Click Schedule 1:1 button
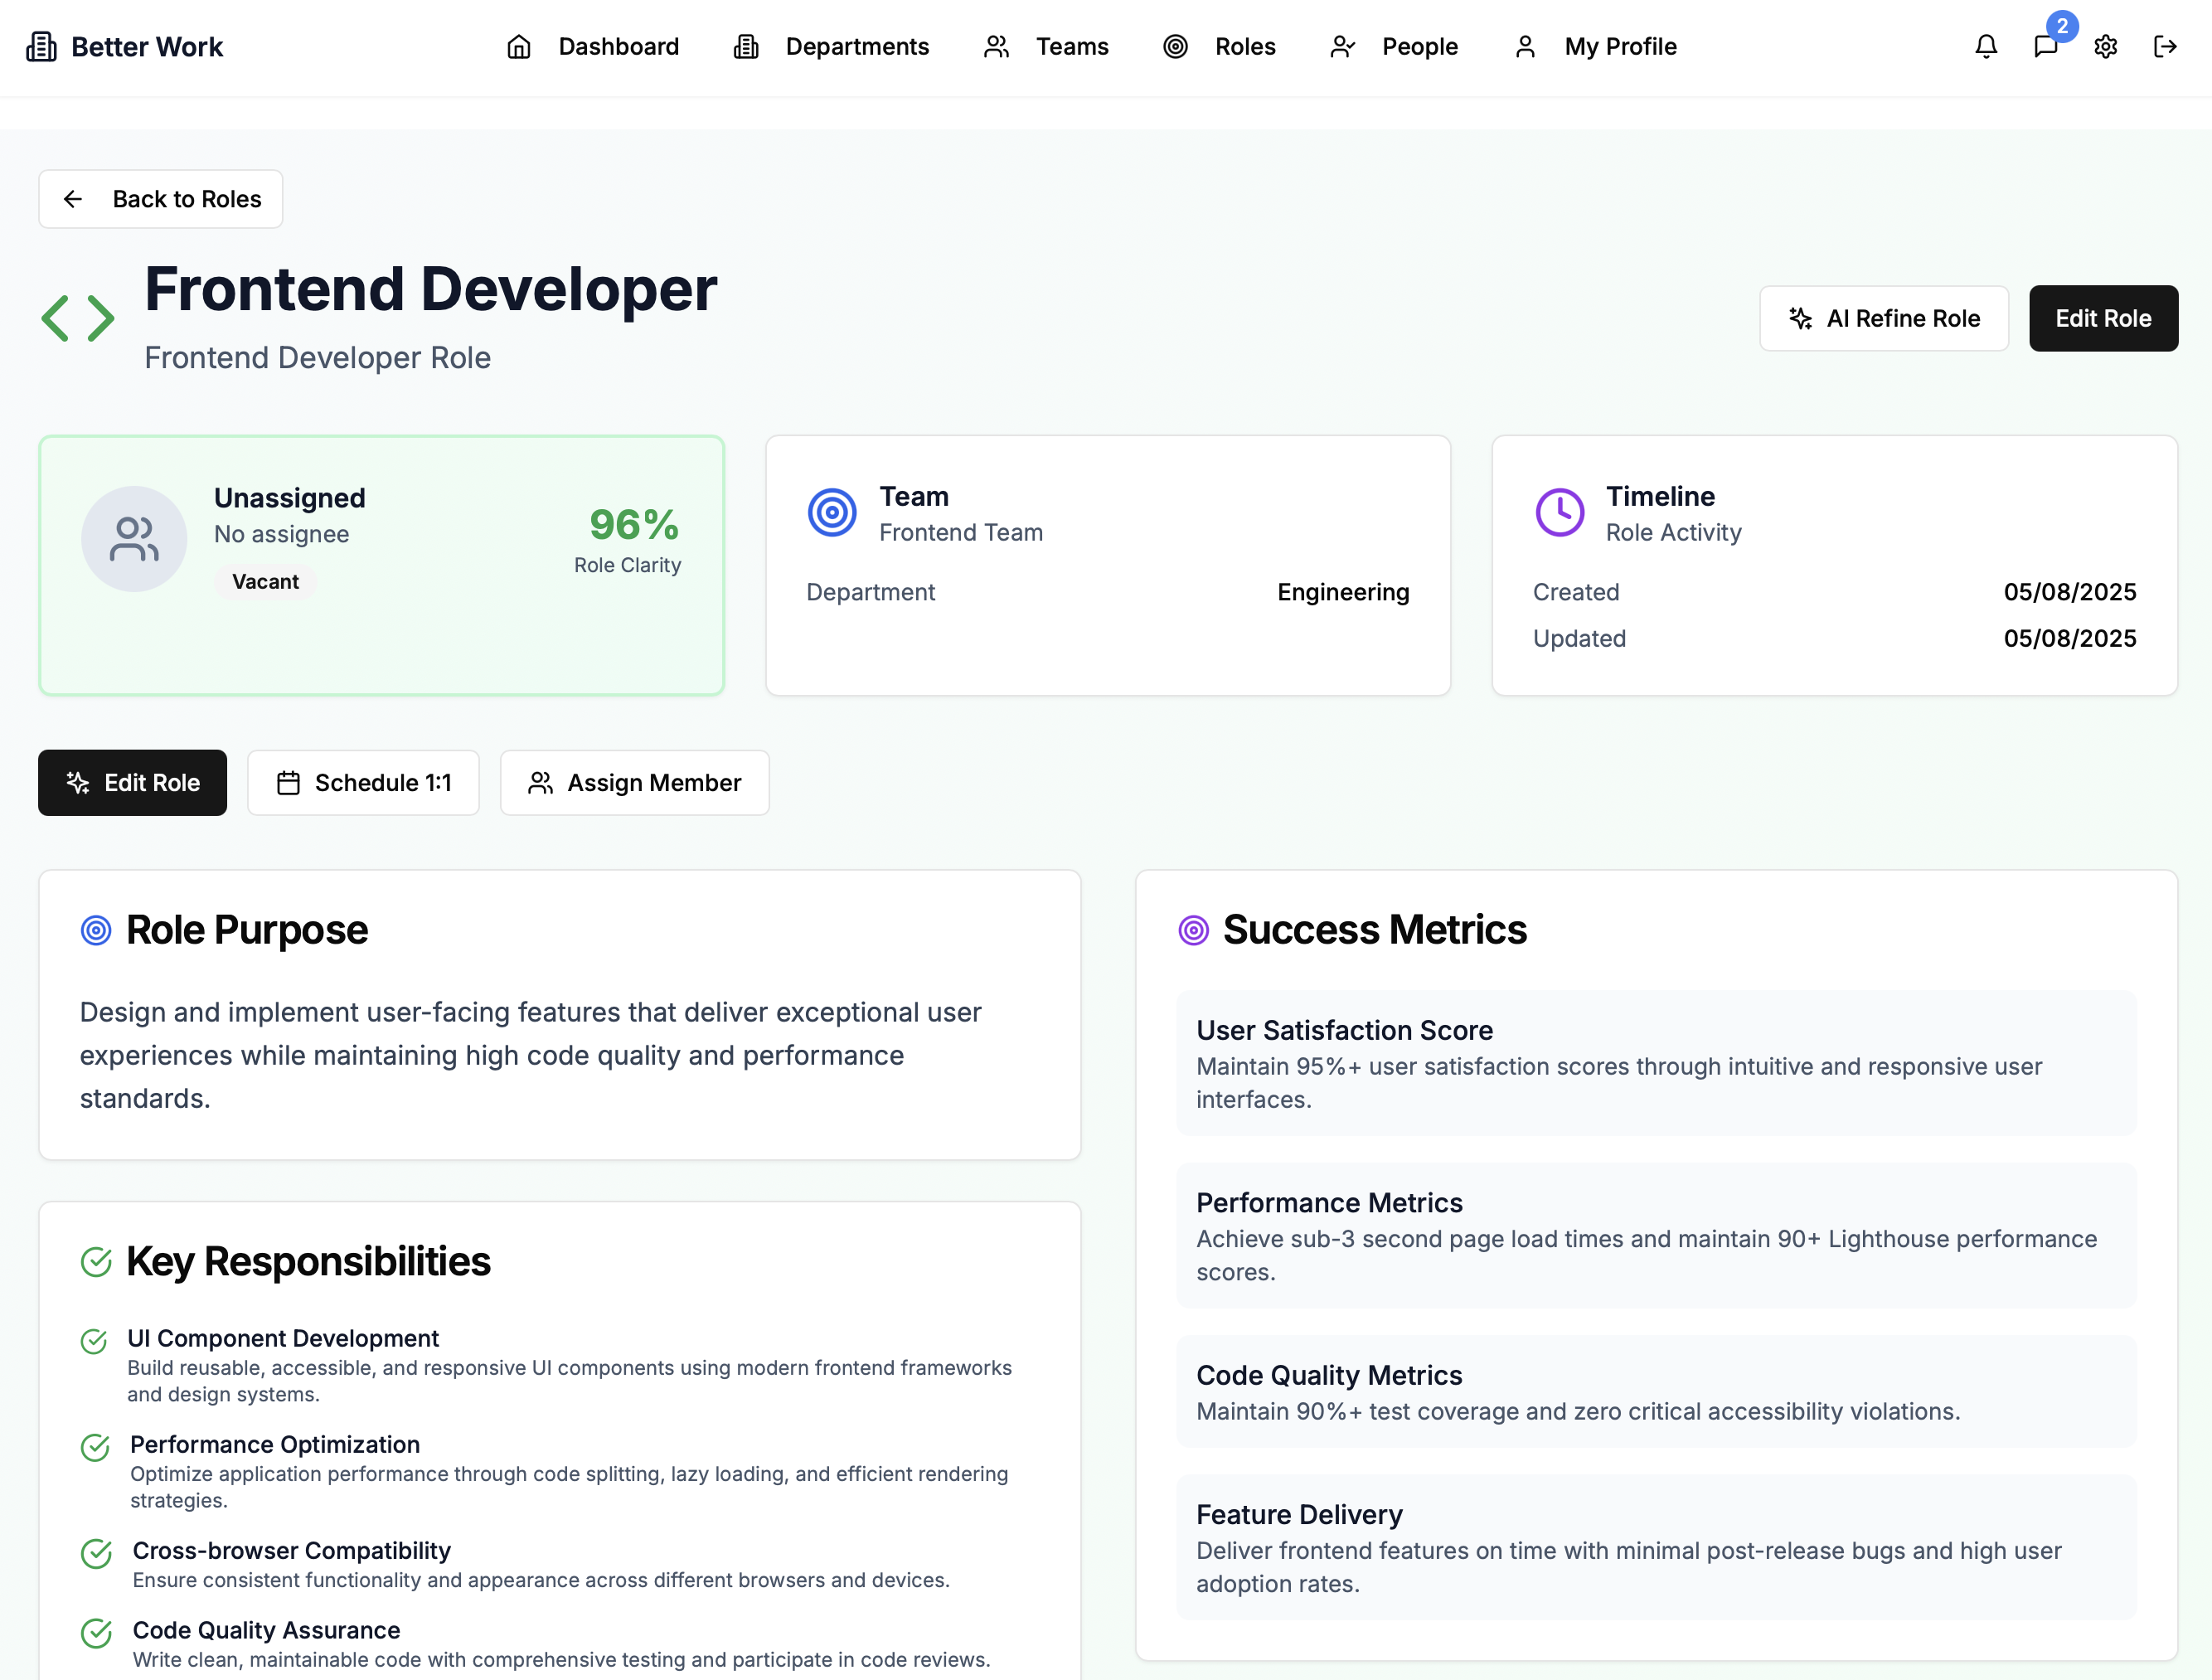The height and width of the screenshot is (1680, 2212). click(363, 783)
